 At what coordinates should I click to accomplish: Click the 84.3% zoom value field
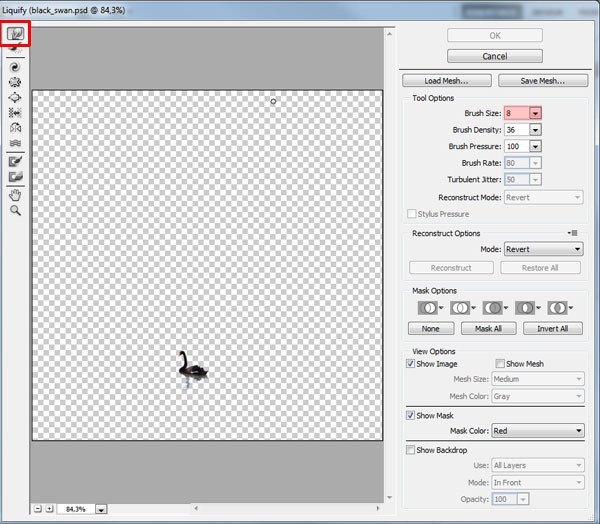(76, 509)
